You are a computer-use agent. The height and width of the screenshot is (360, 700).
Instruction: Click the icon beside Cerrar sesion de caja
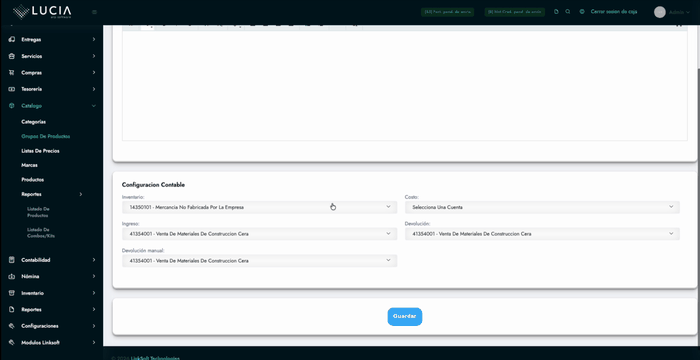coord(582,12)
